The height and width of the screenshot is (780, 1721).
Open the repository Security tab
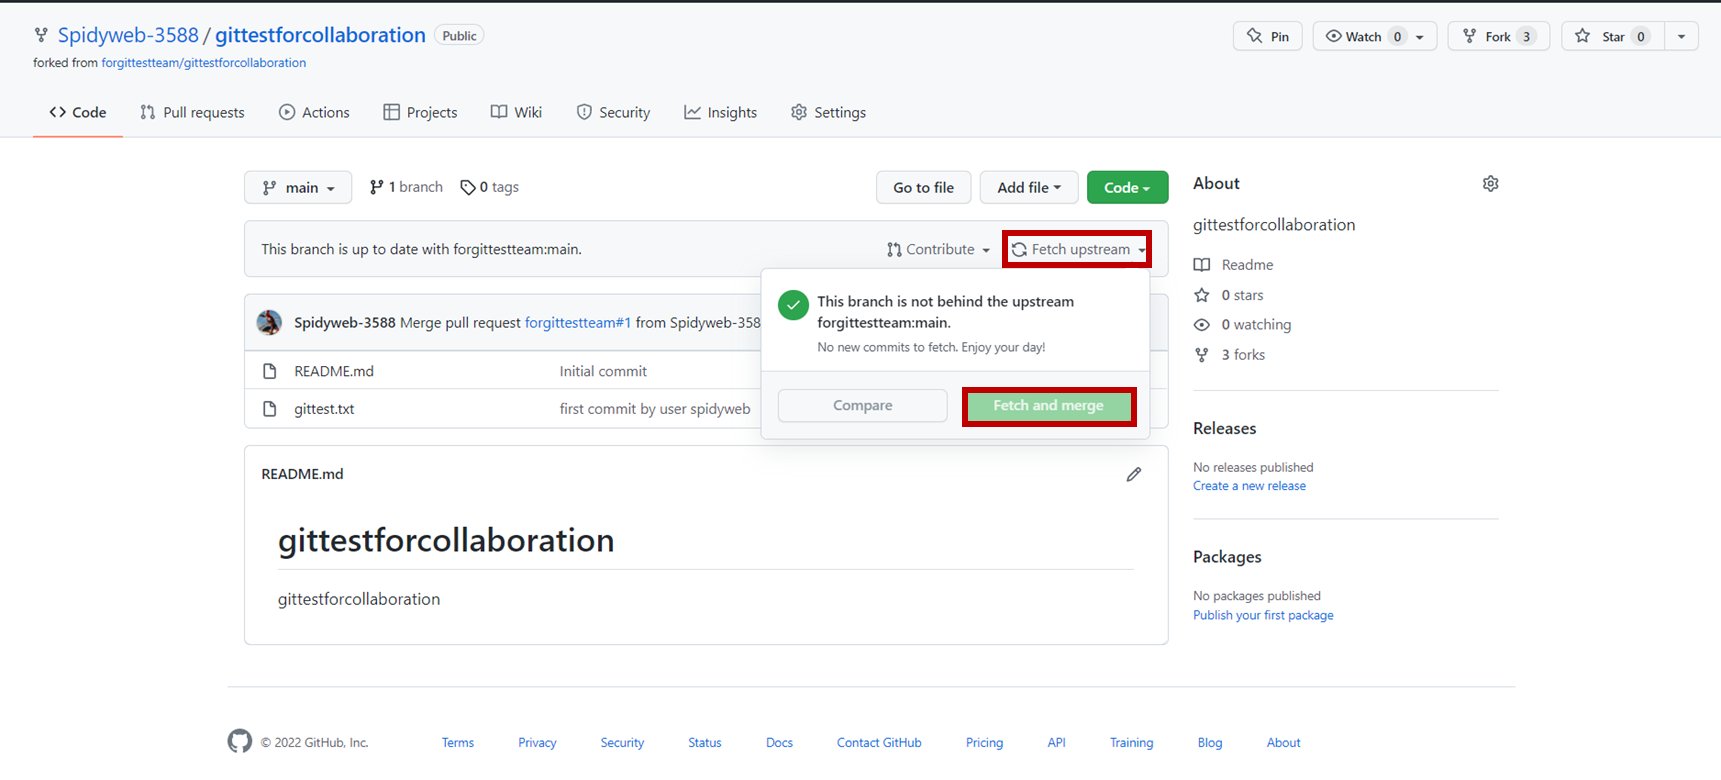[x=613, y=112]
